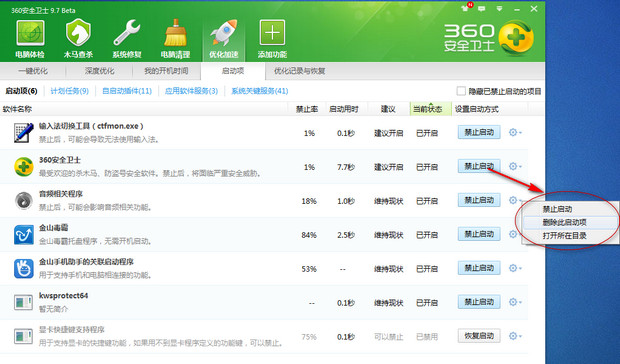
Task: Toggle 隐藏已禁止启动的项目 checkbox
Action: [461, 91]
